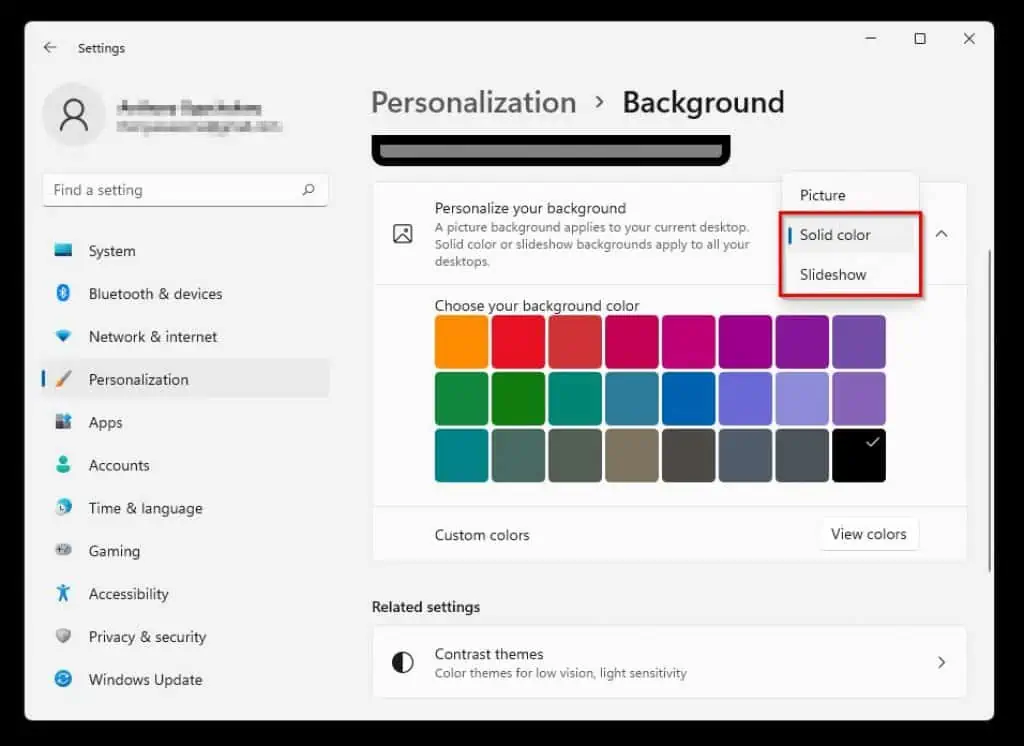Select the orange background color swatch
This screenshot has width=1024, height=746.
tap(460, 339)
